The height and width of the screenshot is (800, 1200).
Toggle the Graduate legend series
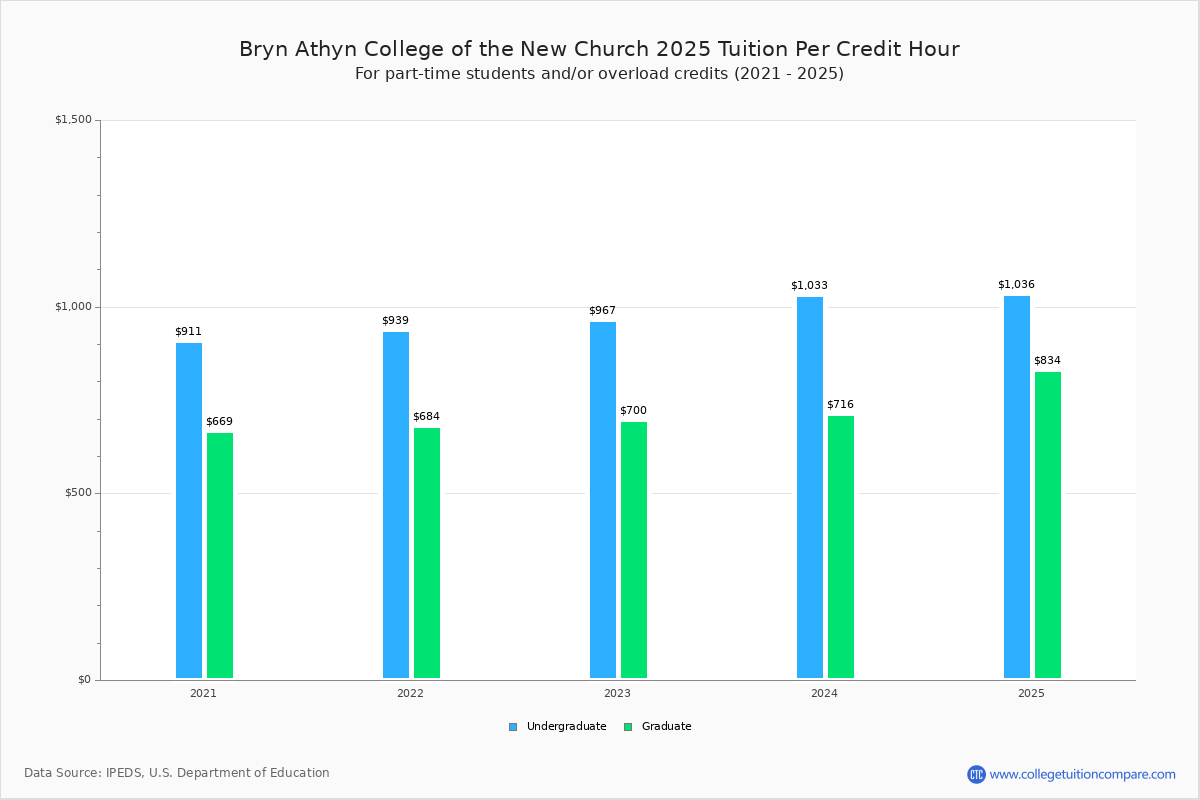658,727
